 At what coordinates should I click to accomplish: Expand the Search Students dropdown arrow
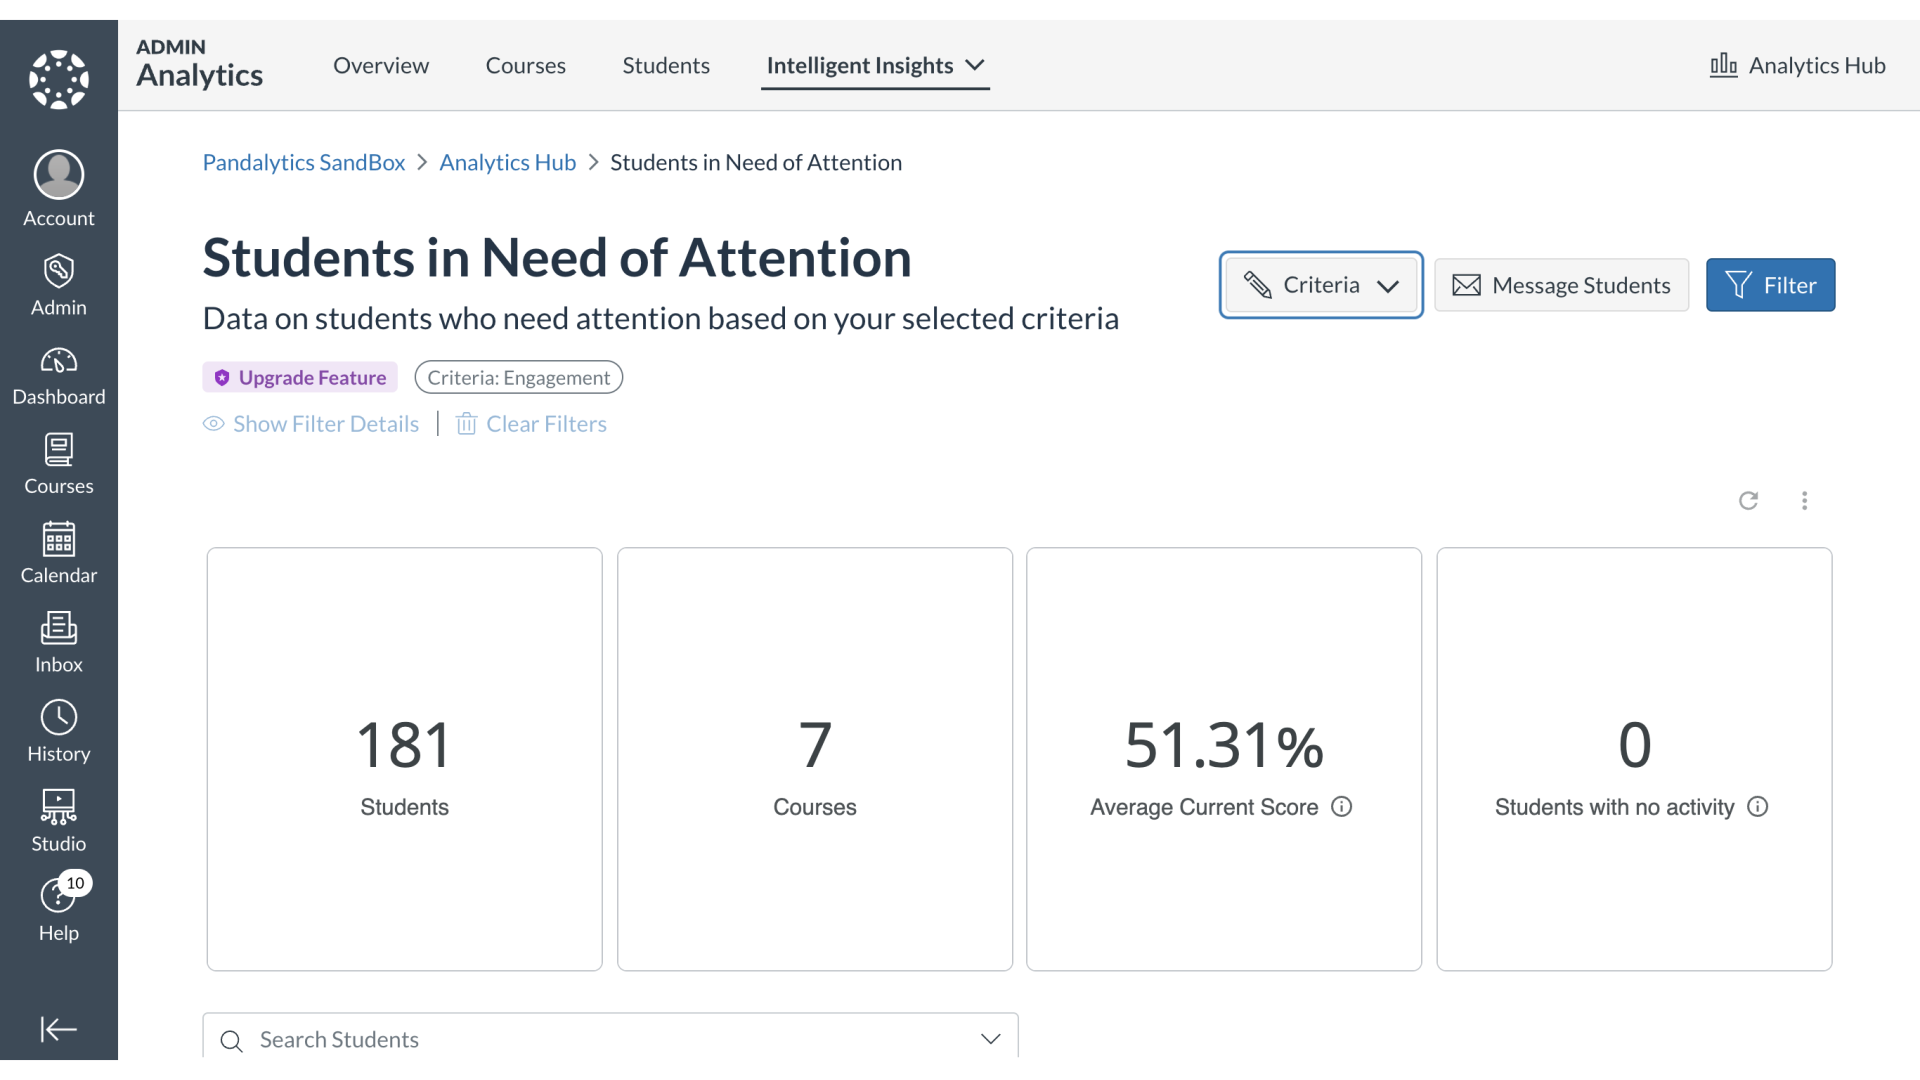tap(991, 1039)
